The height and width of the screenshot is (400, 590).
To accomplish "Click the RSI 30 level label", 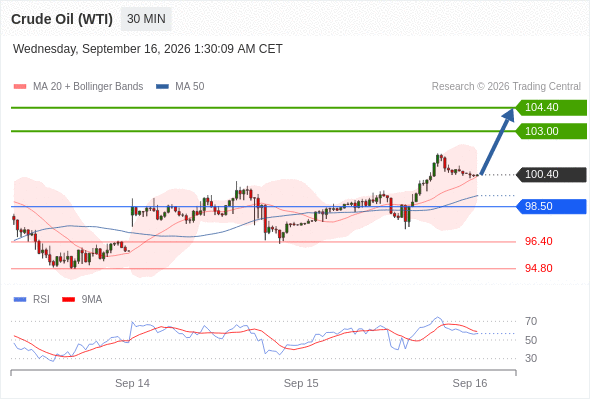I will click(531, 358).
